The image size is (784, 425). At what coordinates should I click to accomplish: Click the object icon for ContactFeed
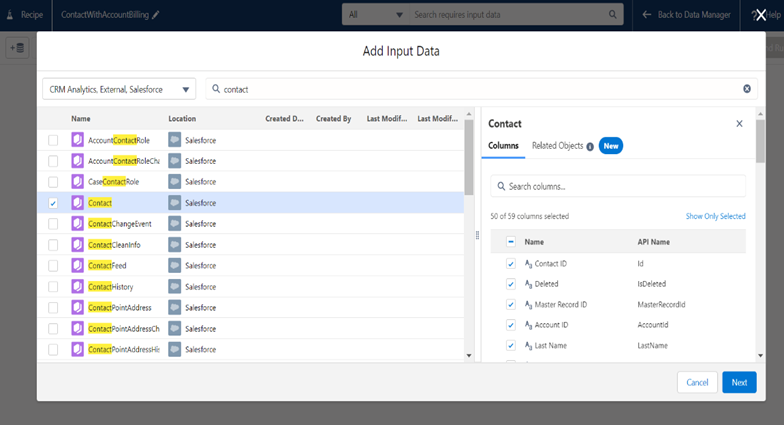click(78, 265)
